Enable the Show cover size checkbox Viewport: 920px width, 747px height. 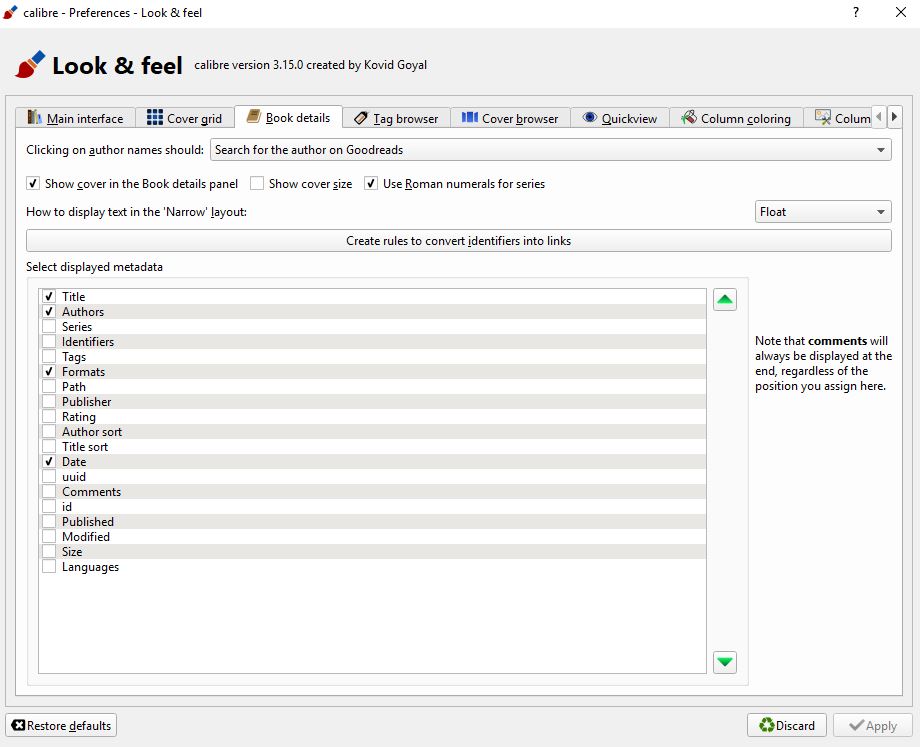(x=257, y=184)
